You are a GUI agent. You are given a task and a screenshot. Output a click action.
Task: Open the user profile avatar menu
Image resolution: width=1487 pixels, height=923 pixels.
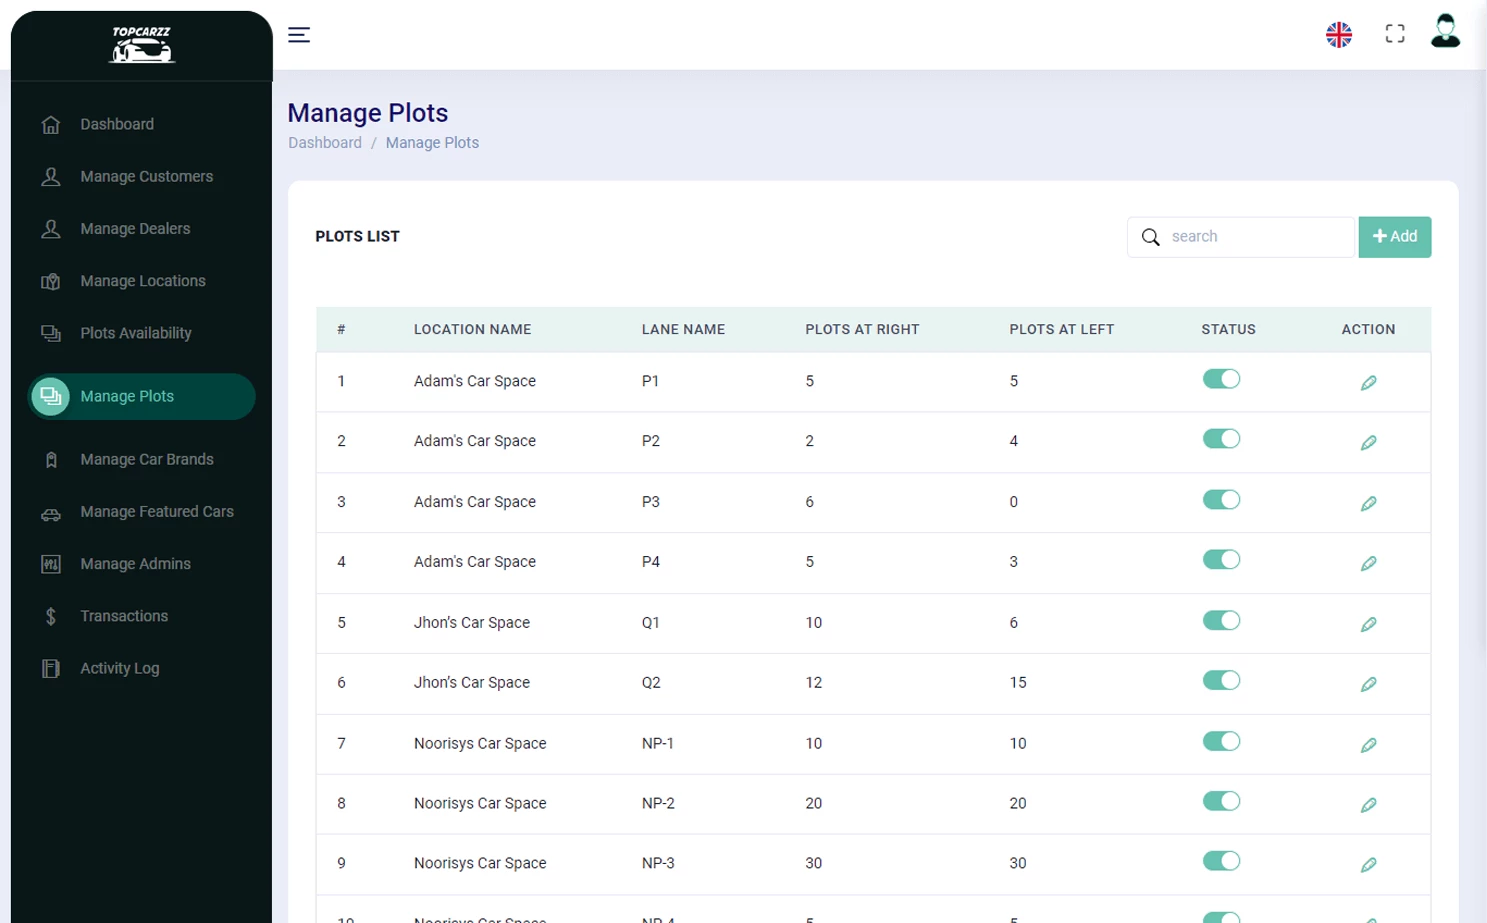[1444, 33]
